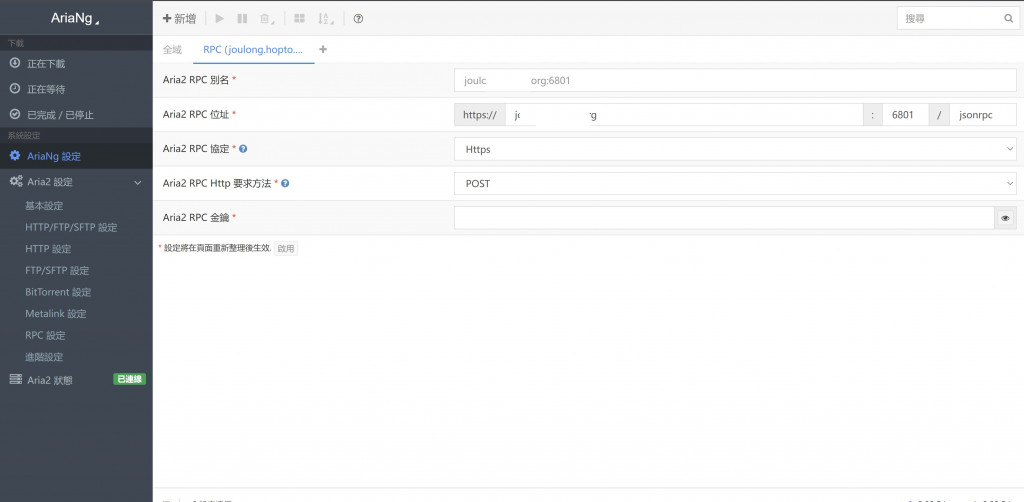Viewport: 1024px width, 502px height.
Task: Open the AriaNg logo dropdown
Action: (x=76, y=19)
